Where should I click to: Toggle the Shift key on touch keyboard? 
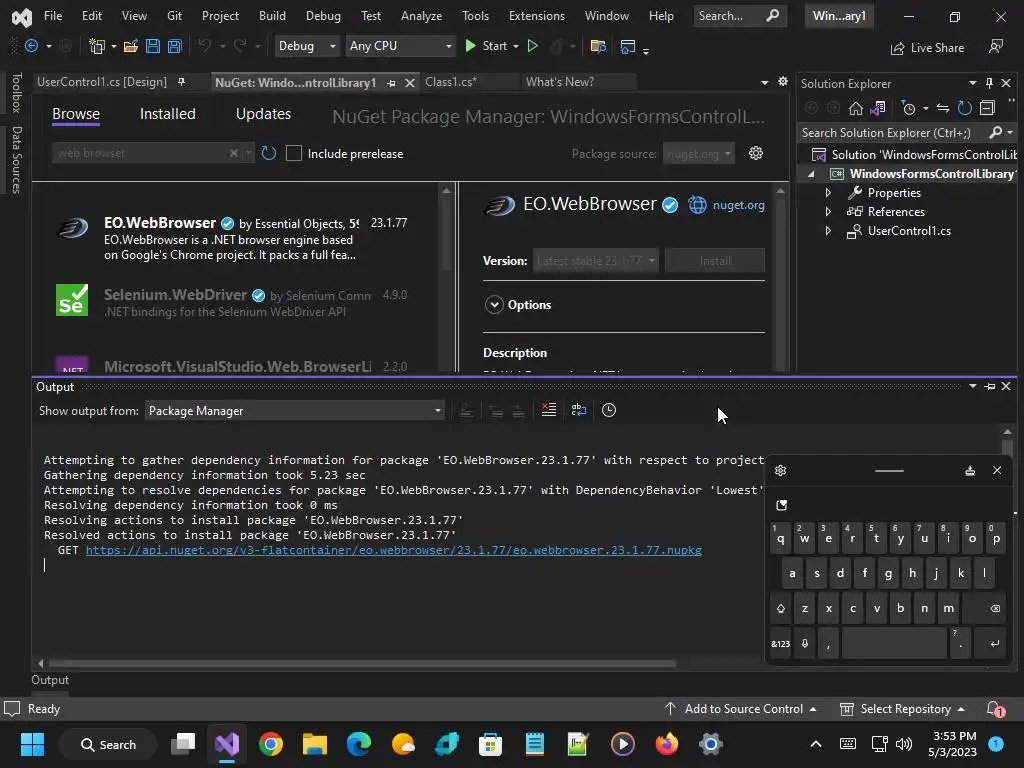780,609
